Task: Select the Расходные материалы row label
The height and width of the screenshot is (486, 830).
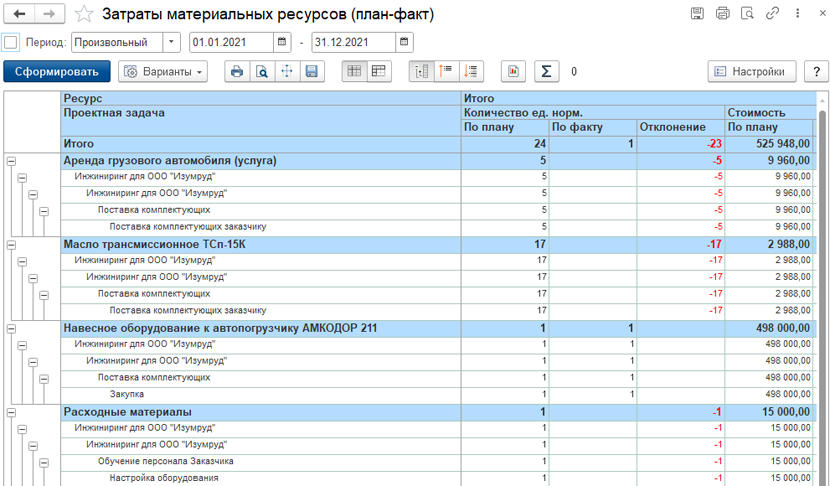Action: 260,412
